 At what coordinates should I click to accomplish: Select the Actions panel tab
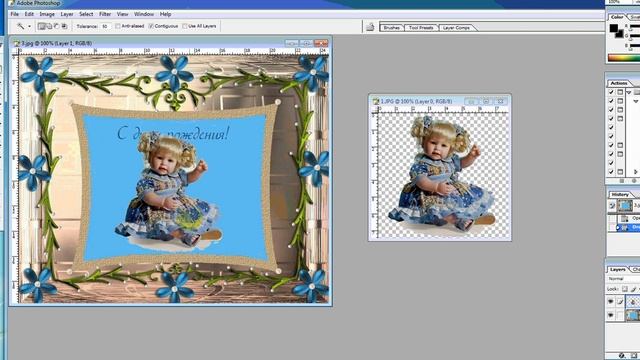coord(619,83)
